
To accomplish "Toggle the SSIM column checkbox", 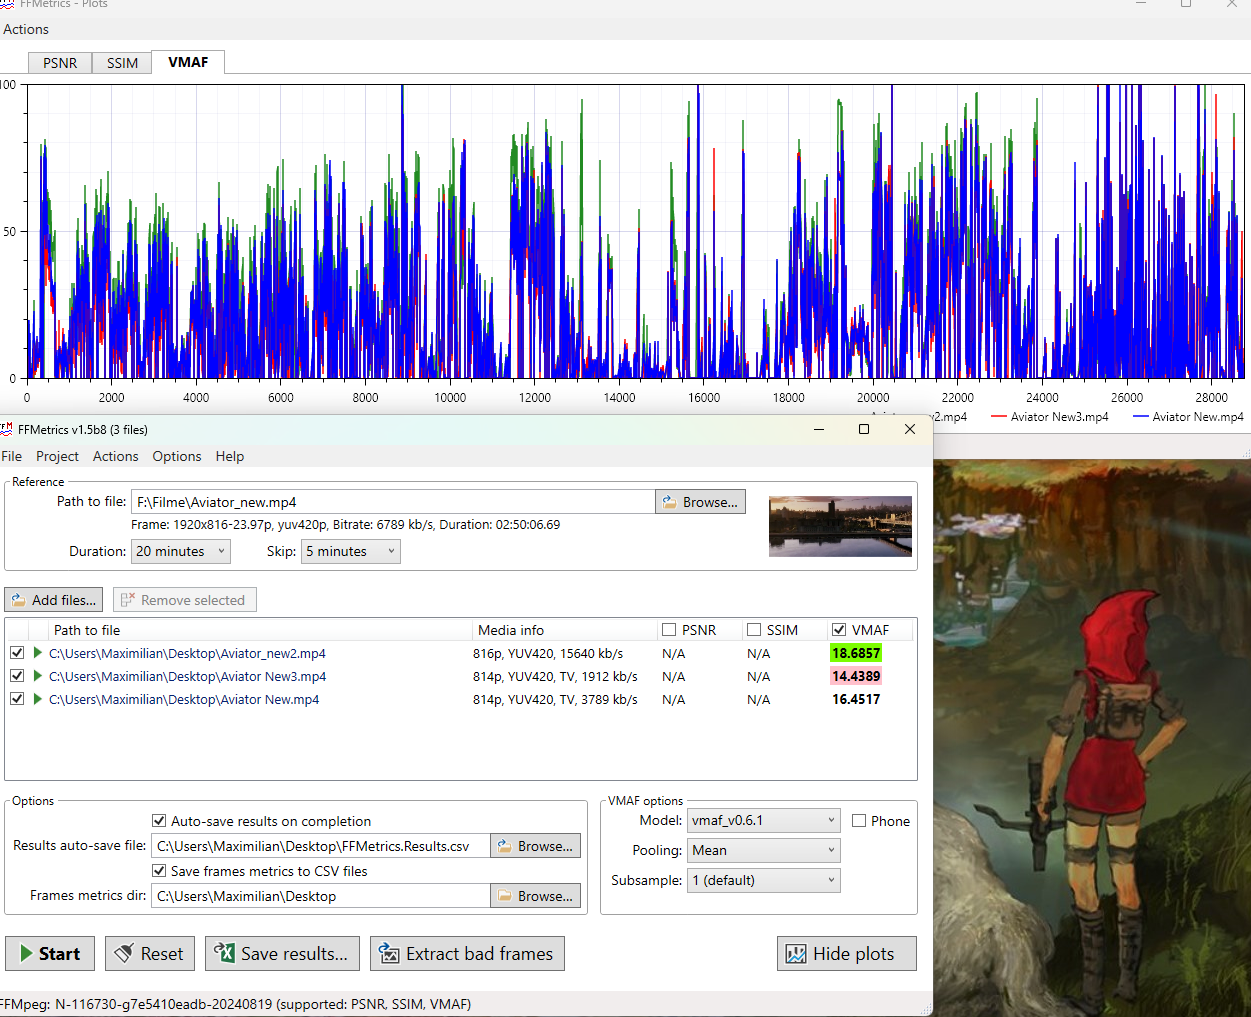I will 754,630.
